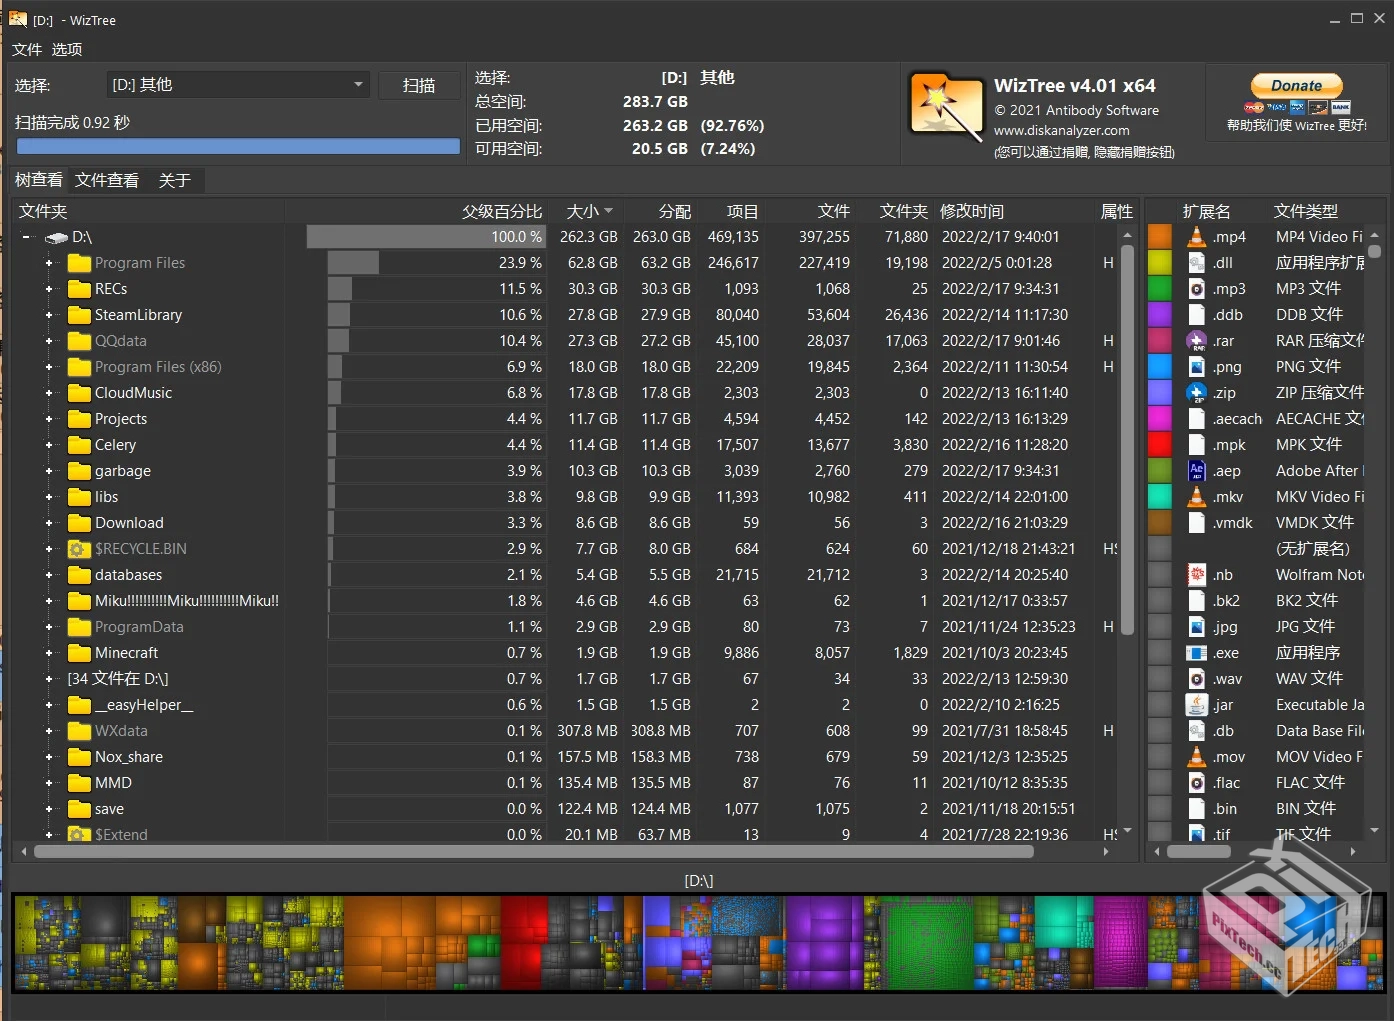The width and height of the screenshot is (1394, 1021).
Task: Open the drive selection dropdown
Action: (x=357, y=85)
